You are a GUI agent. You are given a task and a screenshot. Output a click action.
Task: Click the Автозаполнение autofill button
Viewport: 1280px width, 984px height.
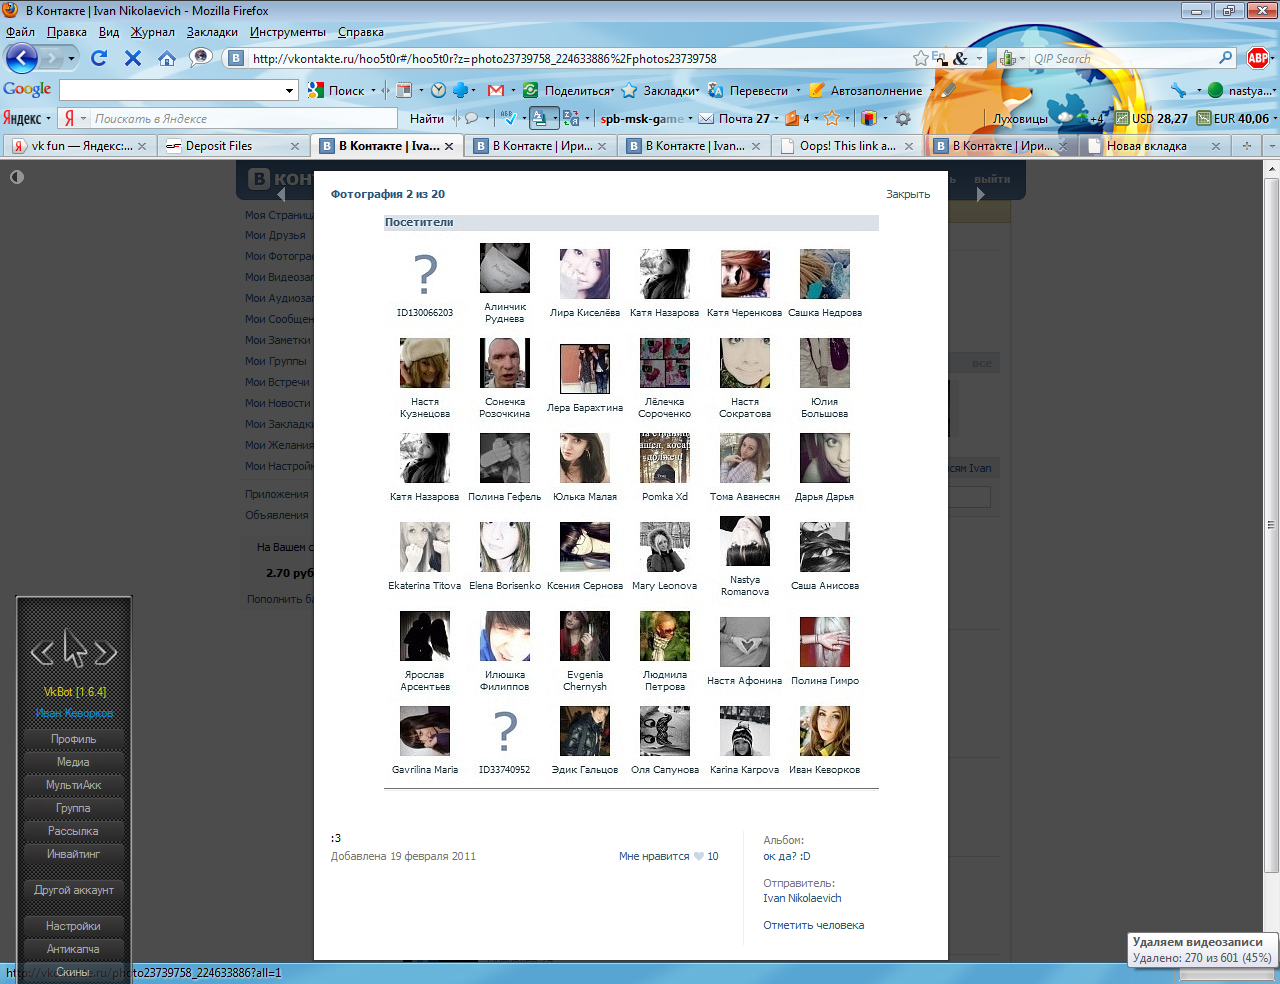click(866, 90)
